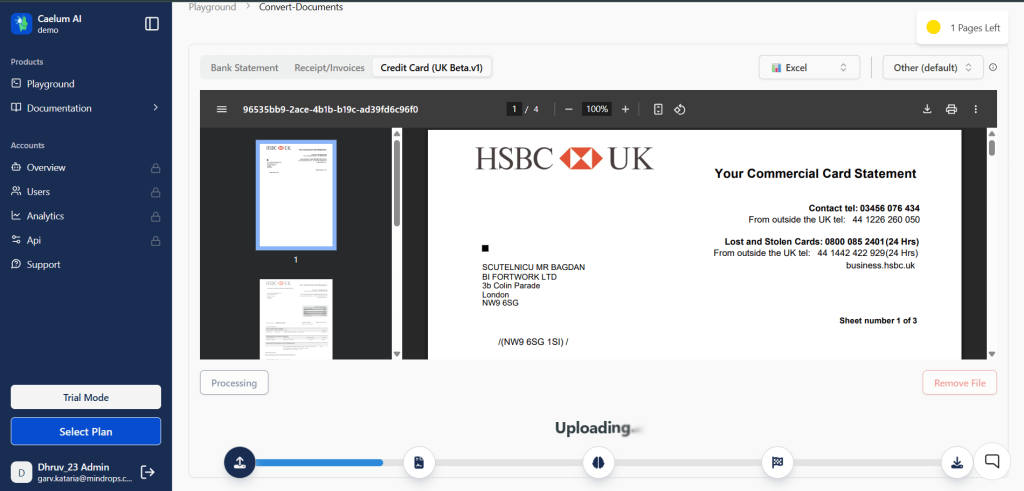Click the info icon next to Other dropdown
Image resolution: width=1024 pixels, height=491 pixels.
coord(993,67)
